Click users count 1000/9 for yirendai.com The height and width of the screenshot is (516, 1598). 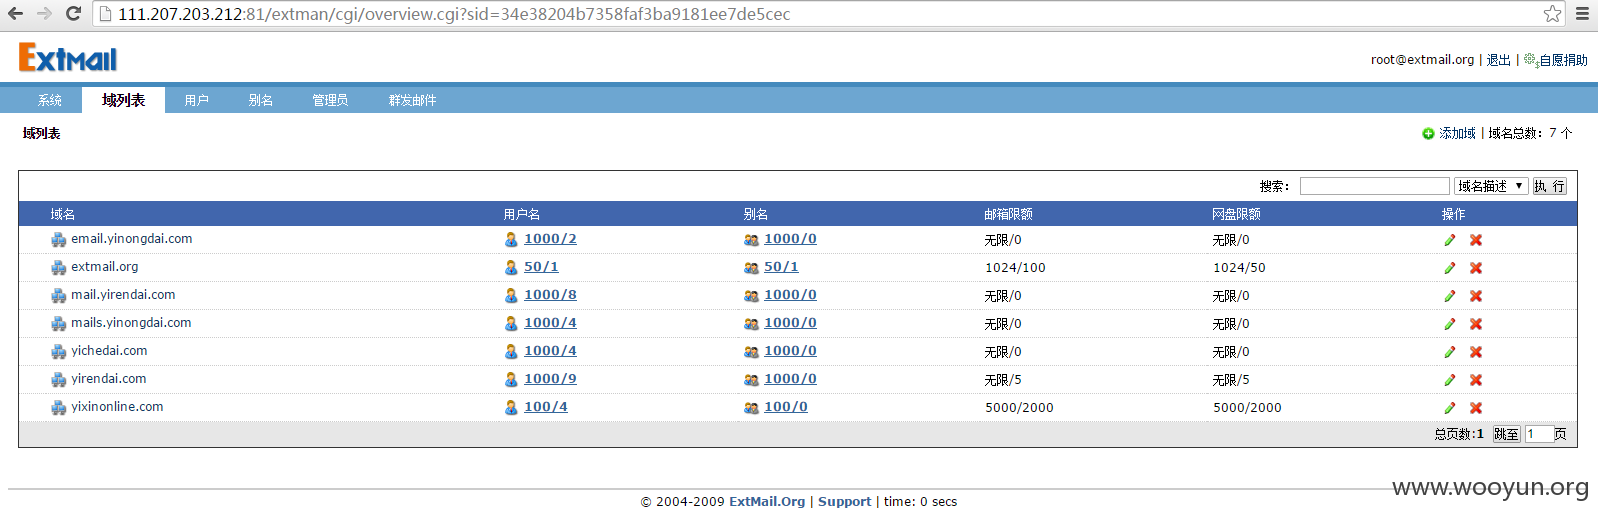point(550,379)
